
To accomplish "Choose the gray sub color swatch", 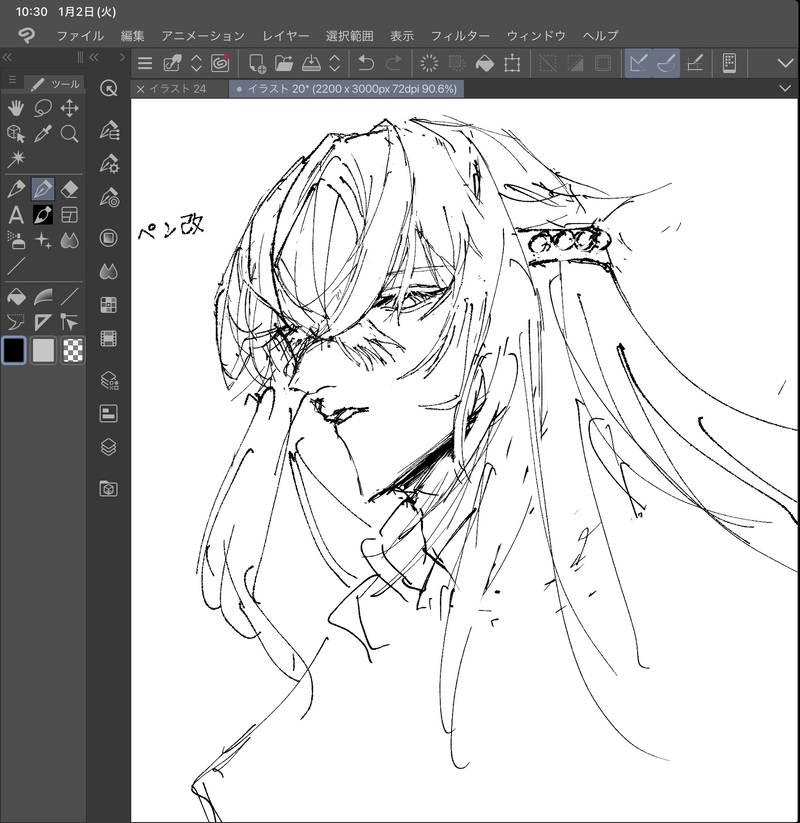I will coord(43,350).
